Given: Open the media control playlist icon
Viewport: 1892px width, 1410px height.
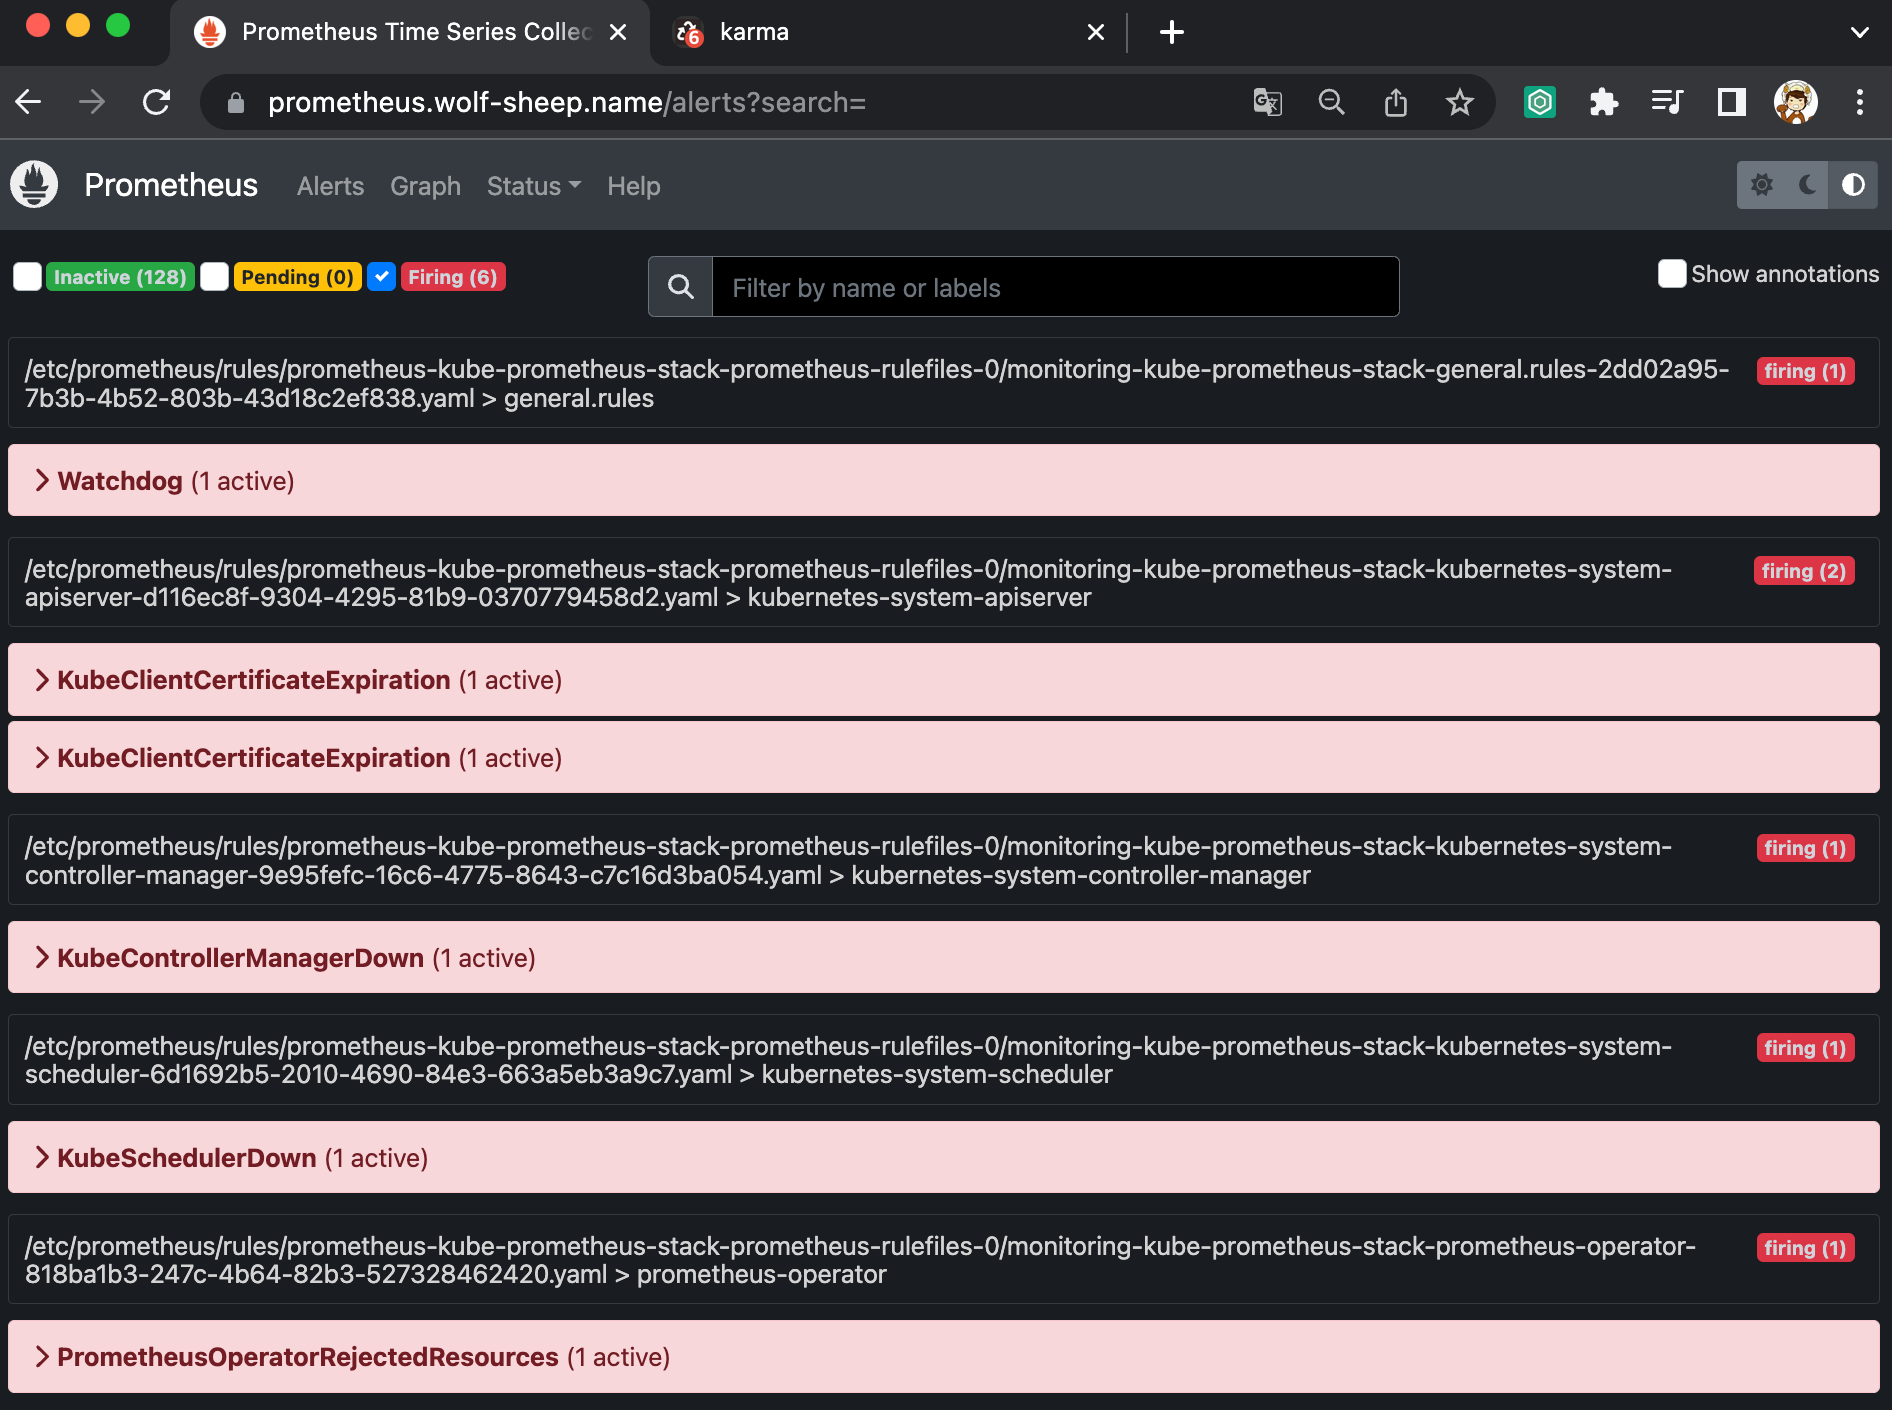Looking at the screenshot, I should pos(1668,102).
